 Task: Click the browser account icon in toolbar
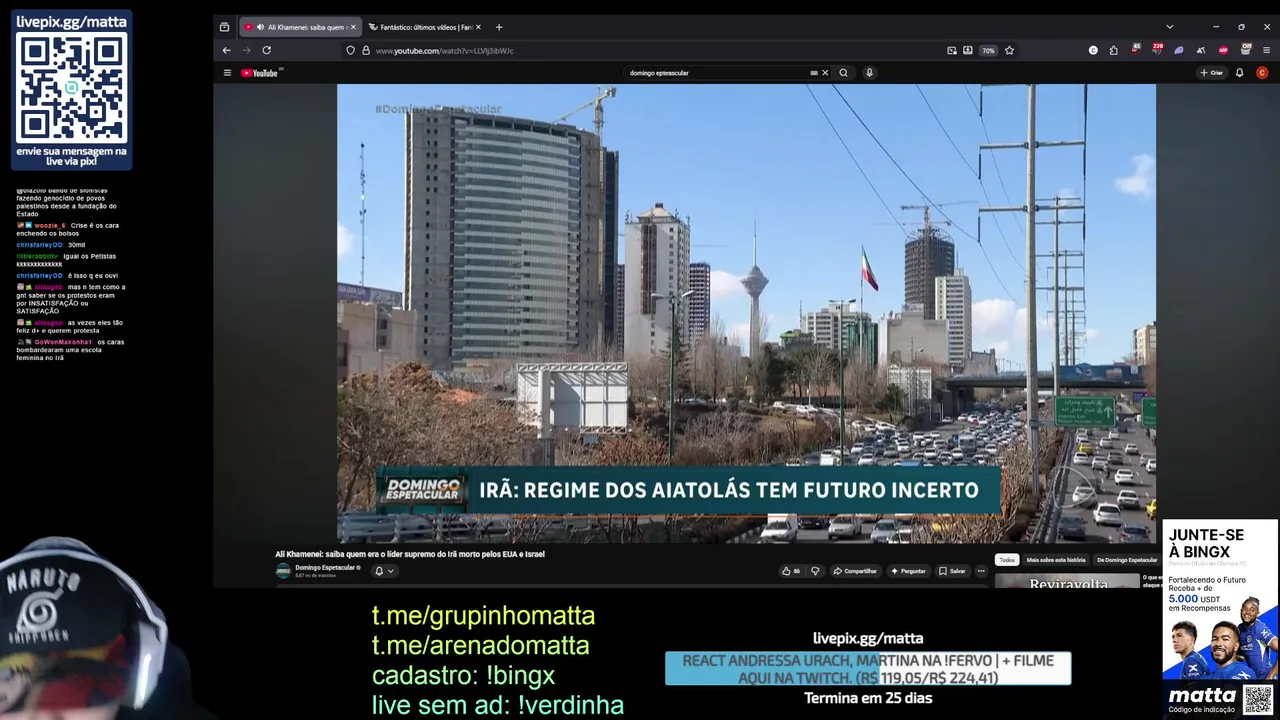[x=1093, y=50]
